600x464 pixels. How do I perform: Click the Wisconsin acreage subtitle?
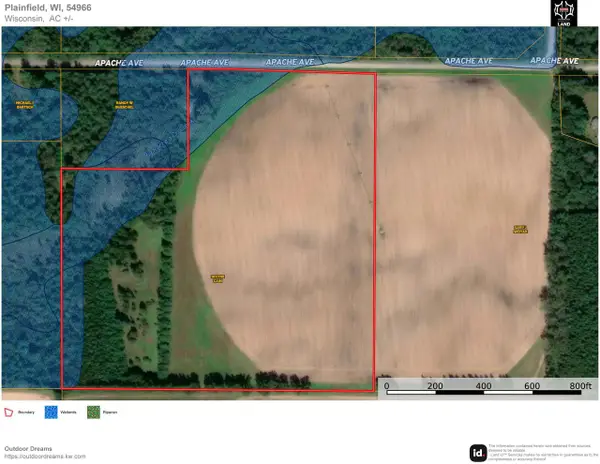coord(46,19)
